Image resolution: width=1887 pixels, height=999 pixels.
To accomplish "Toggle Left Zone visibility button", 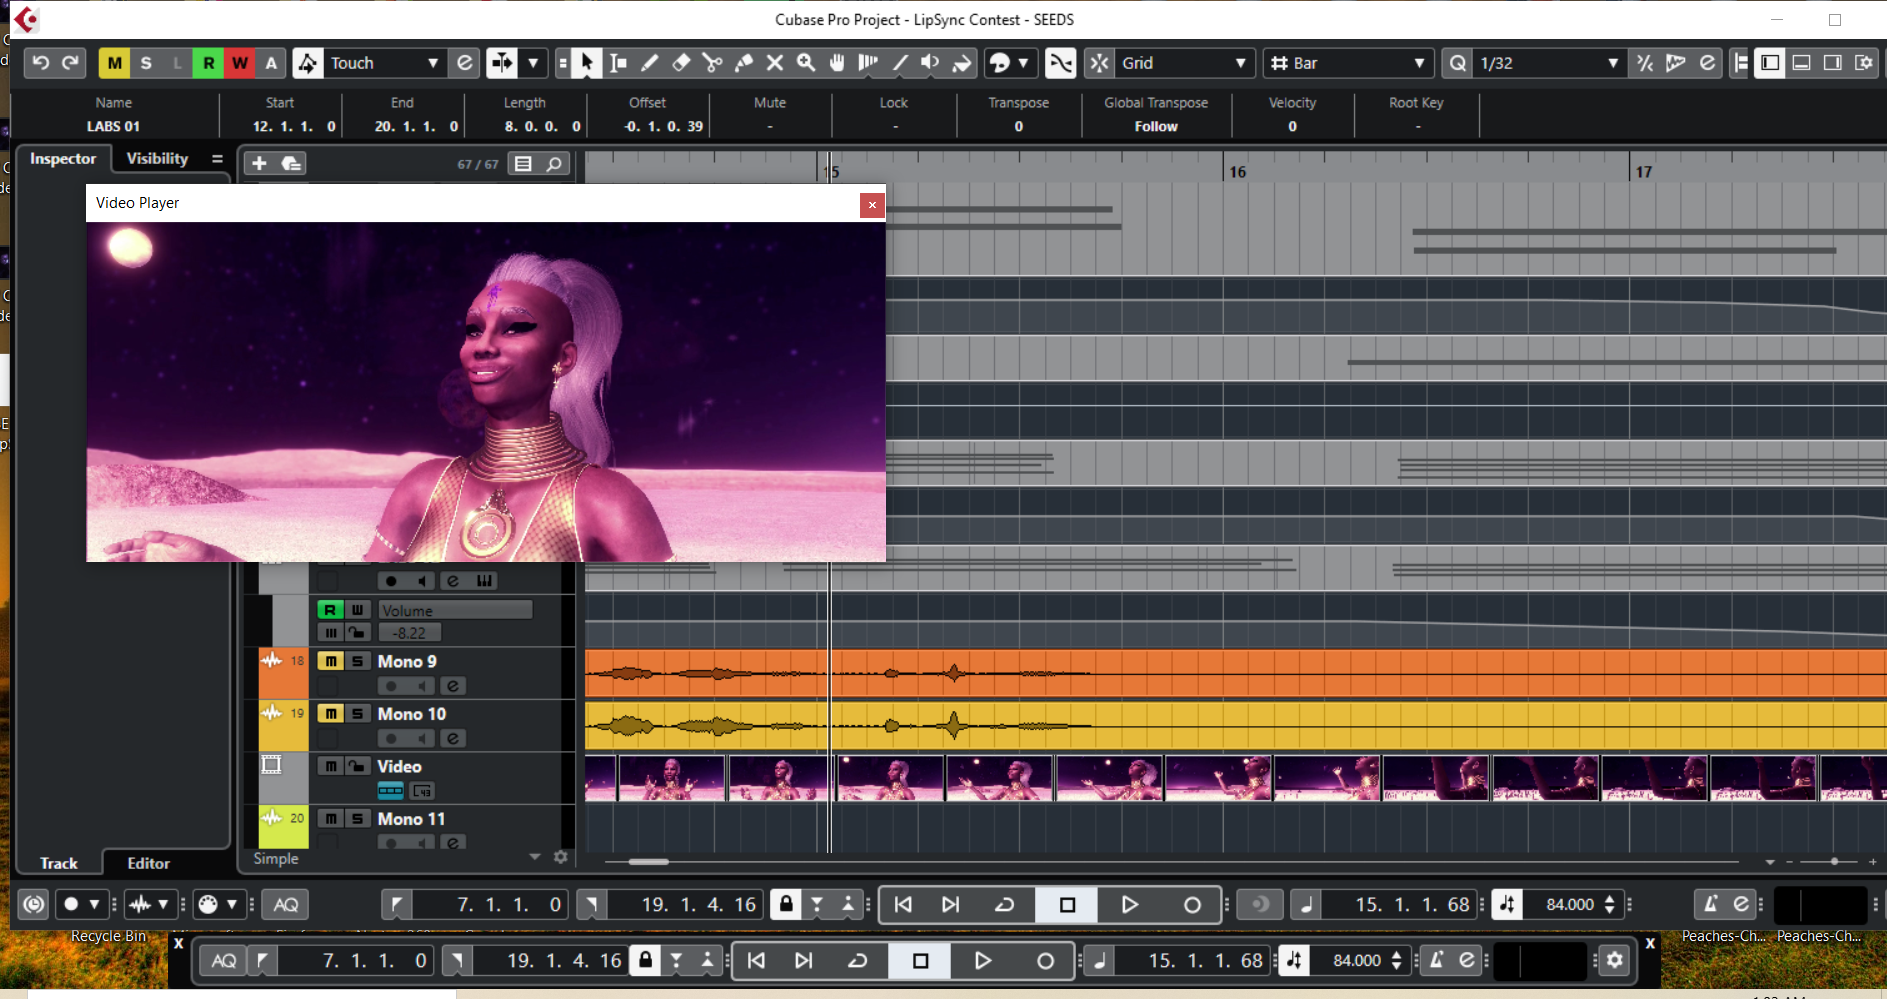I will (1770, 63).
